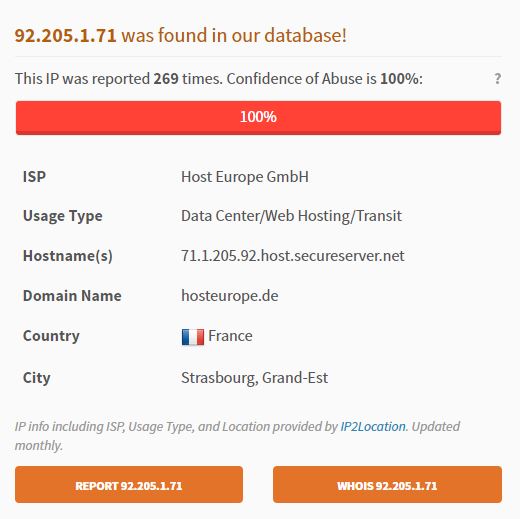This screenshot has width=520, height=519.
Task: Click the Strasbourg, Grand-Est city value
Action: (254, 378)
